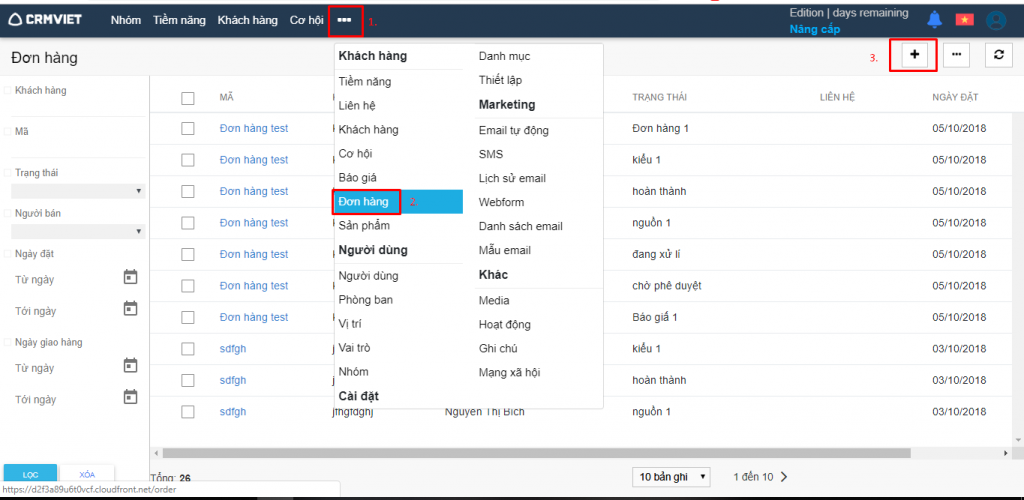
Task: Toggle the select-all checkbox in table header
Action: click(188, 98)
